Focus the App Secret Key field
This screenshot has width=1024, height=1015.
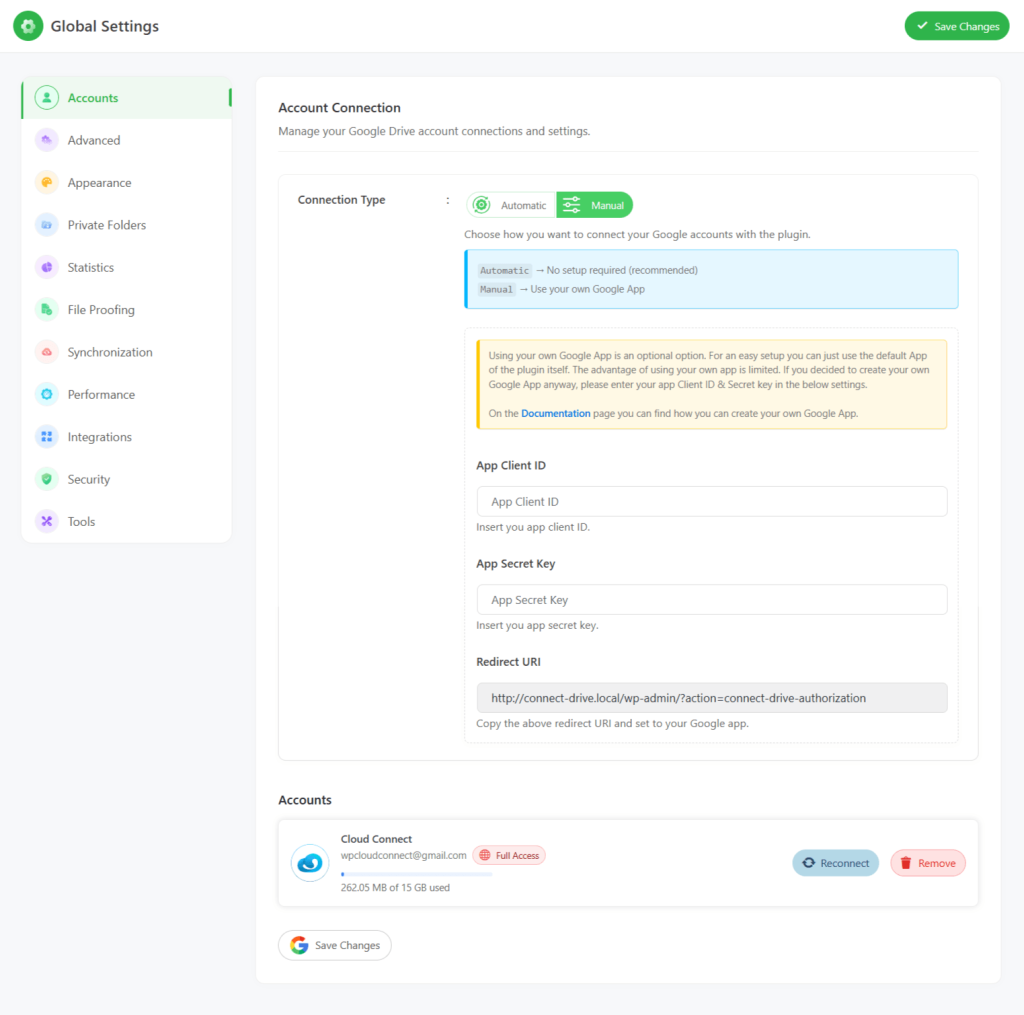point(711,600)
